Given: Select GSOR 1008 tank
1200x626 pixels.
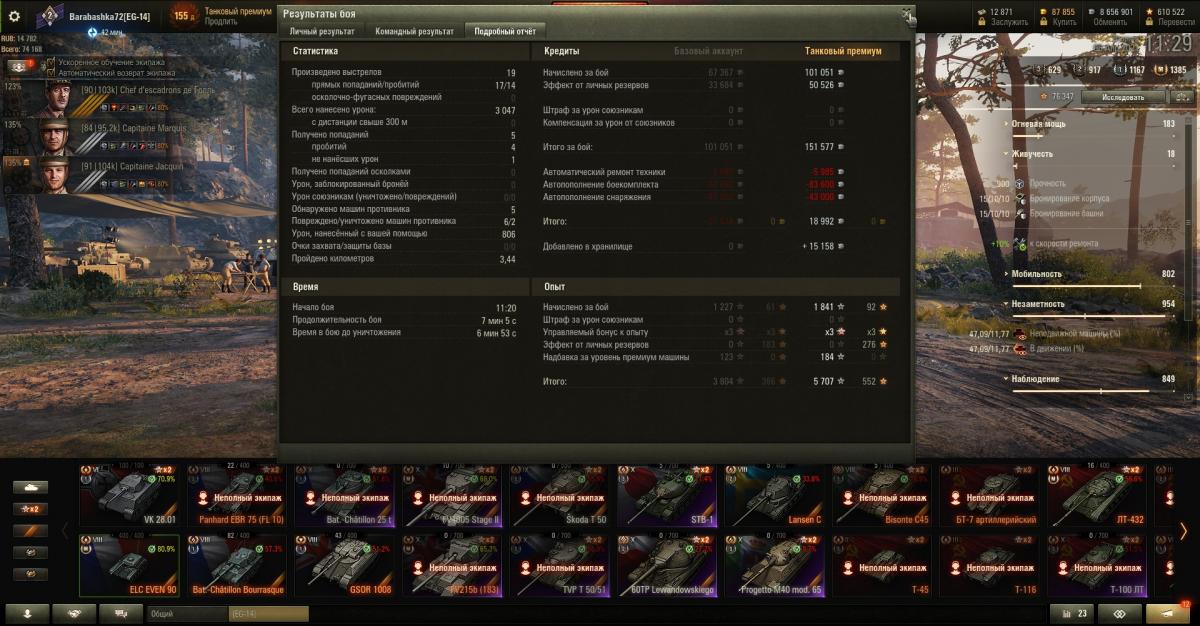Looking at the screenshot, I should point(344,565).
